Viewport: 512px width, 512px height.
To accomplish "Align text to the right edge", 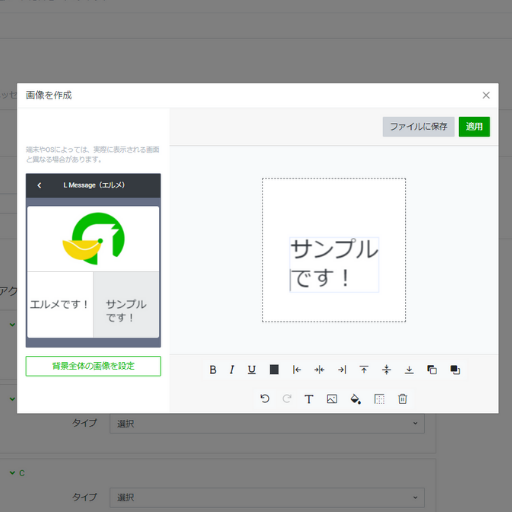I will click(x=342, y=370).
